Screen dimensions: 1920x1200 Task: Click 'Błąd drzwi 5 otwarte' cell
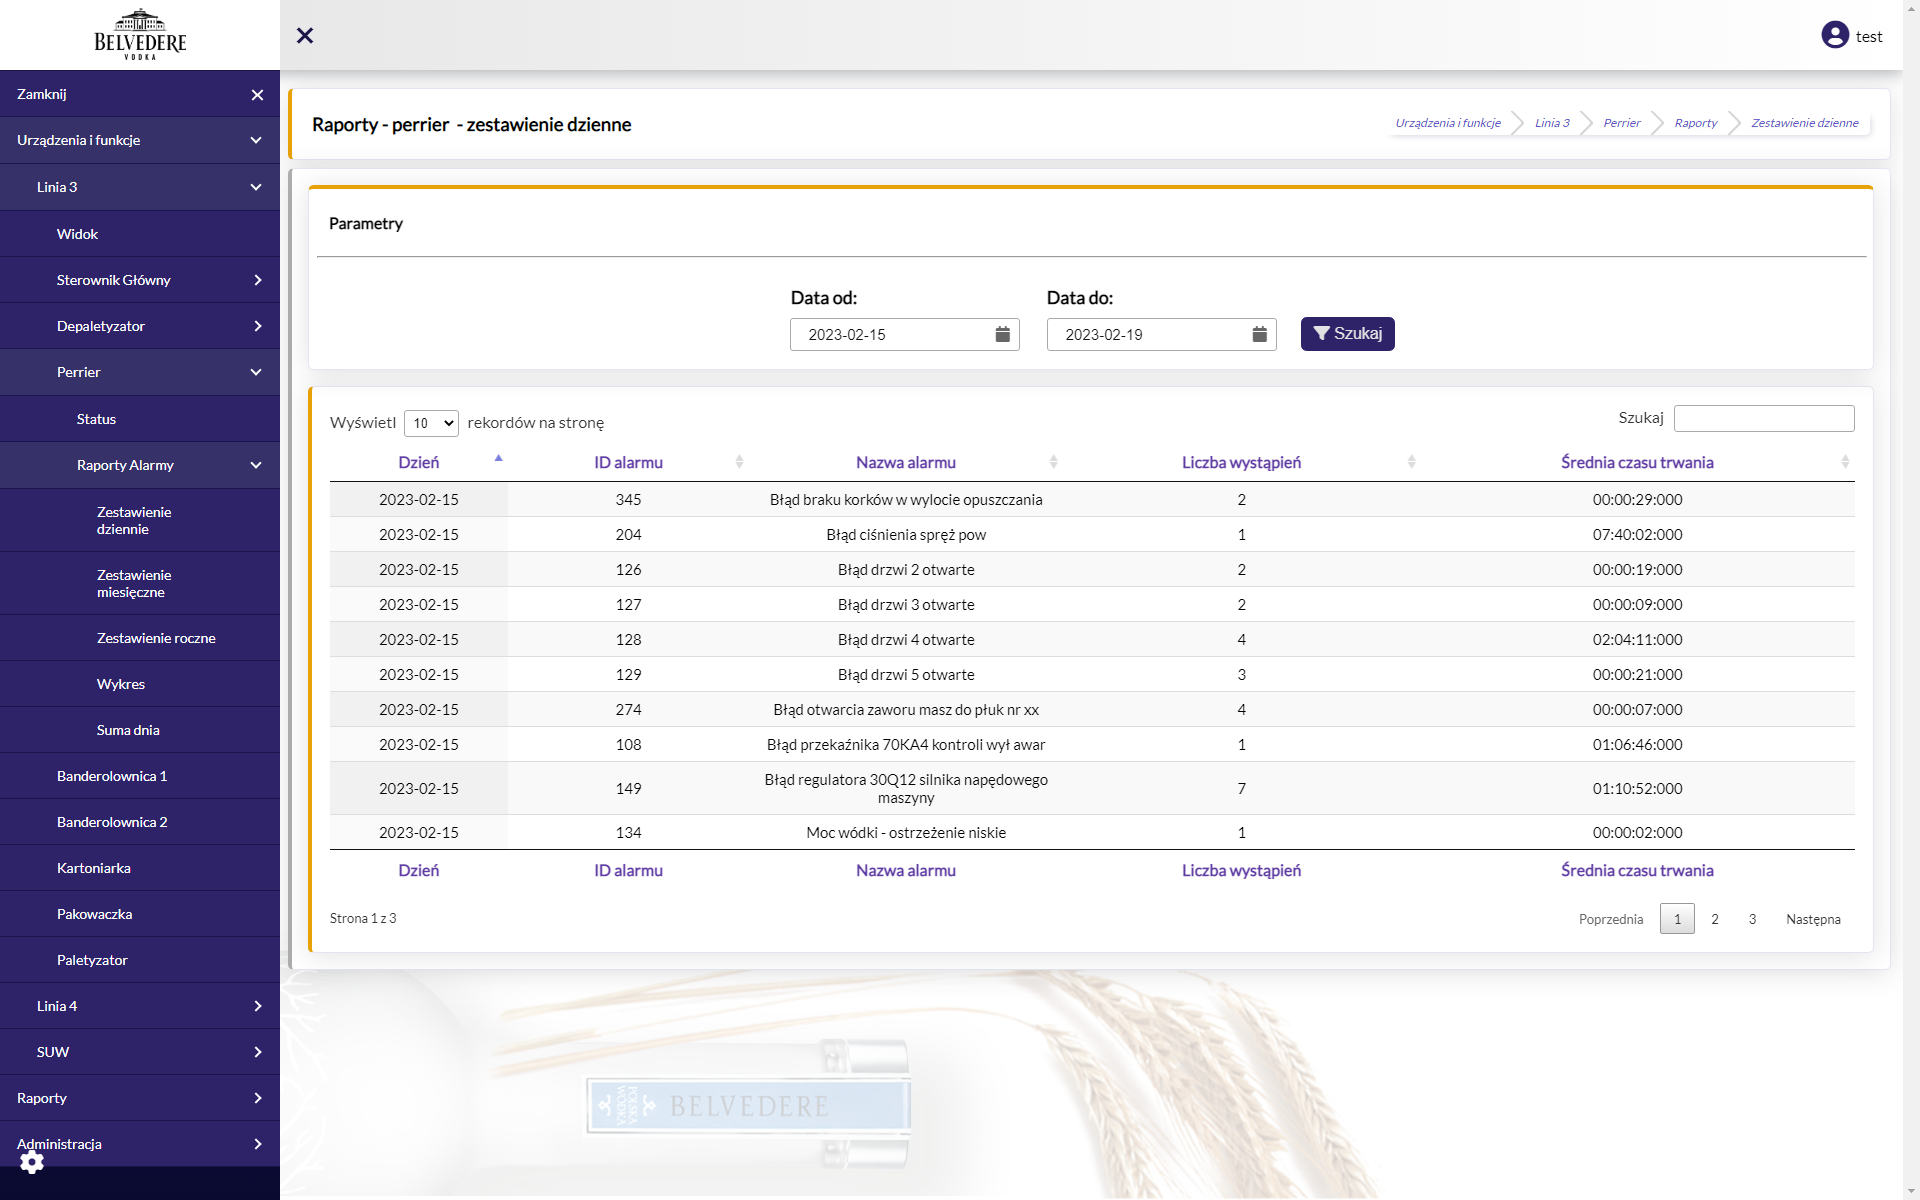point(906,674)
